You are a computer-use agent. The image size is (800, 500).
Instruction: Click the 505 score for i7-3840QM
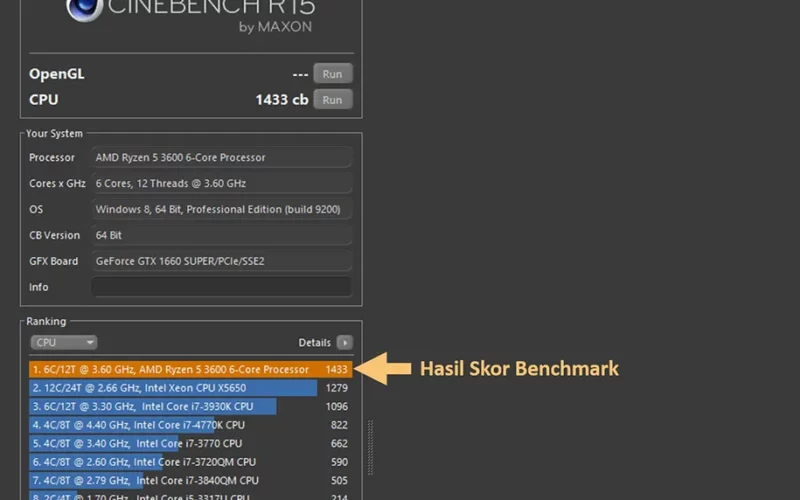pos(339,480)
